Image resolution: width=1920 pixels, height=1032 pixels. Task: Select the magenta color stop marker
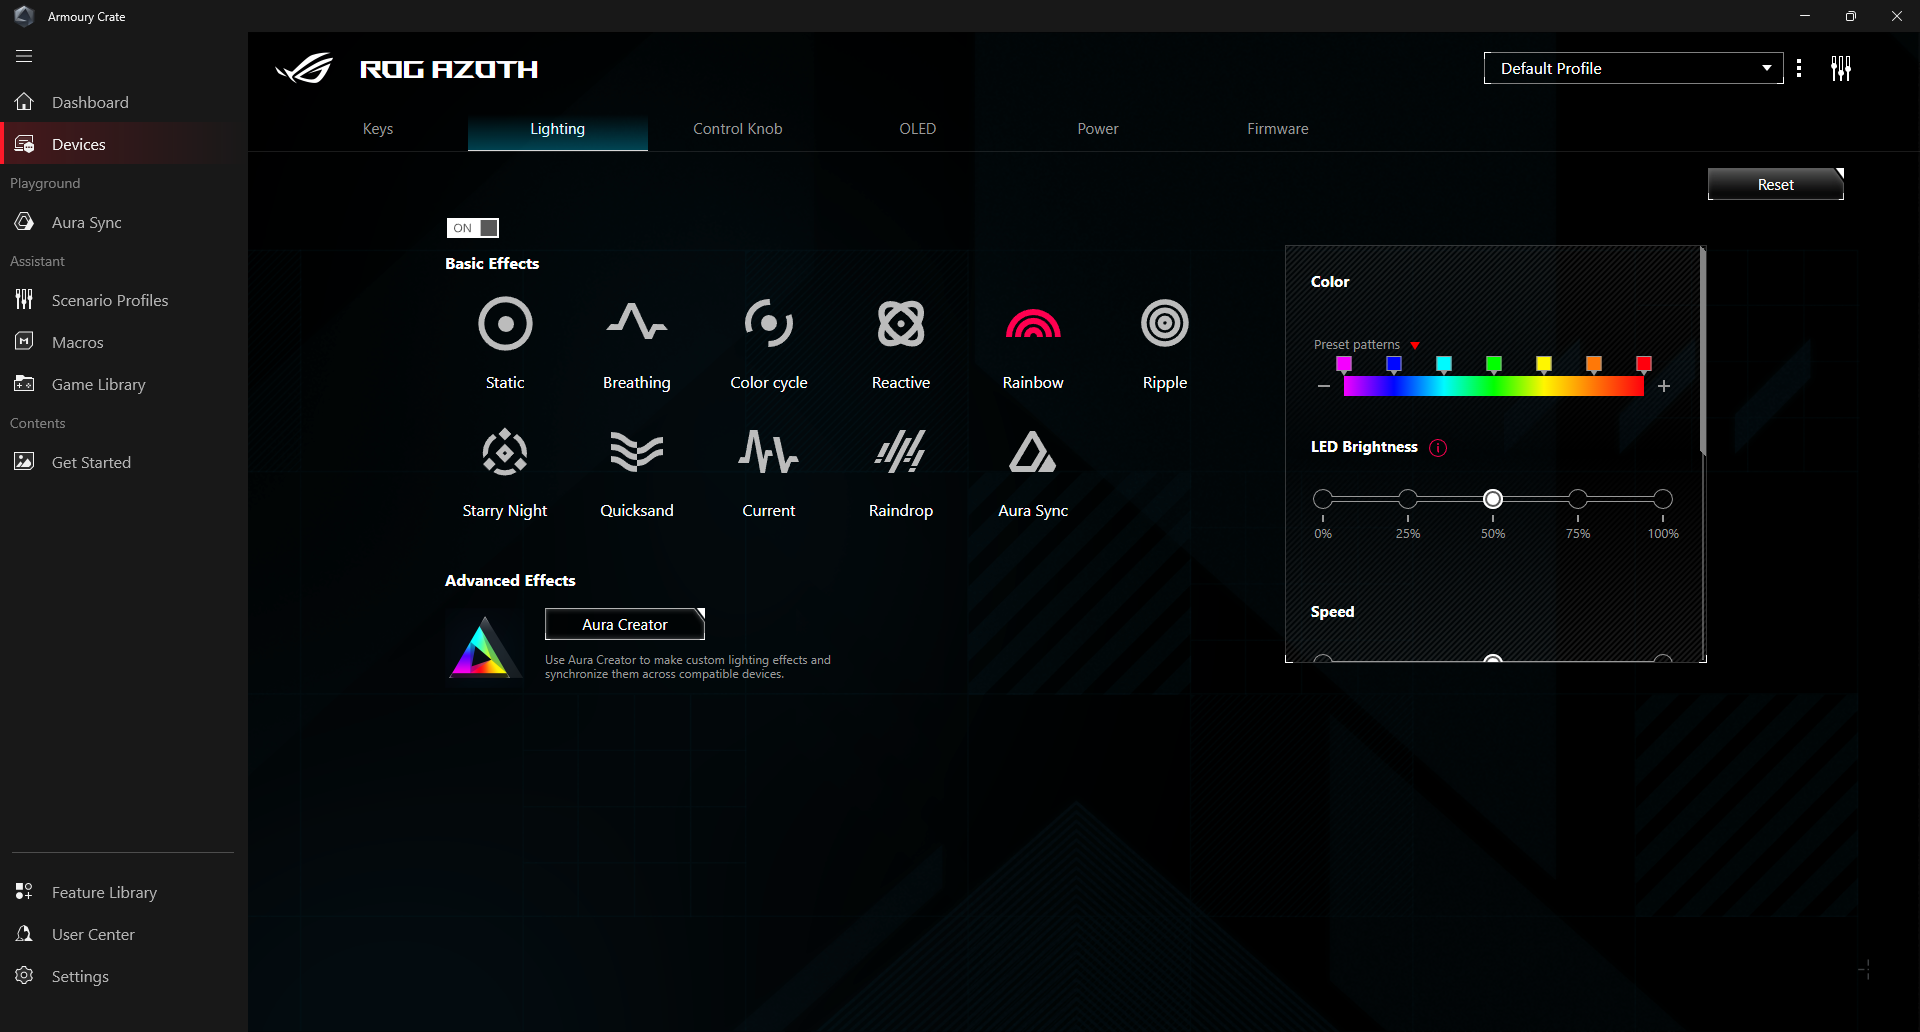pyautogui.click(x=1344, y=364)
